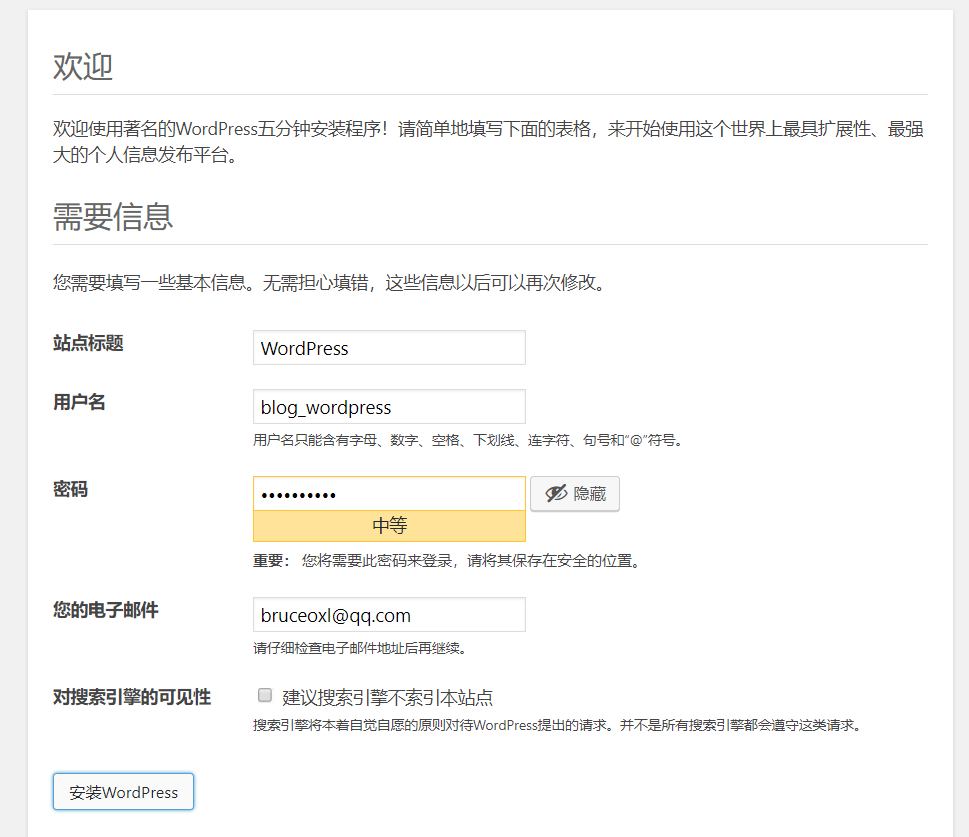Image resolution: width=969 pixels, height=837 pixels.
Task: Click the welcome paragraph about WordPress五分钟安装程序
Action: pos(488,142)
